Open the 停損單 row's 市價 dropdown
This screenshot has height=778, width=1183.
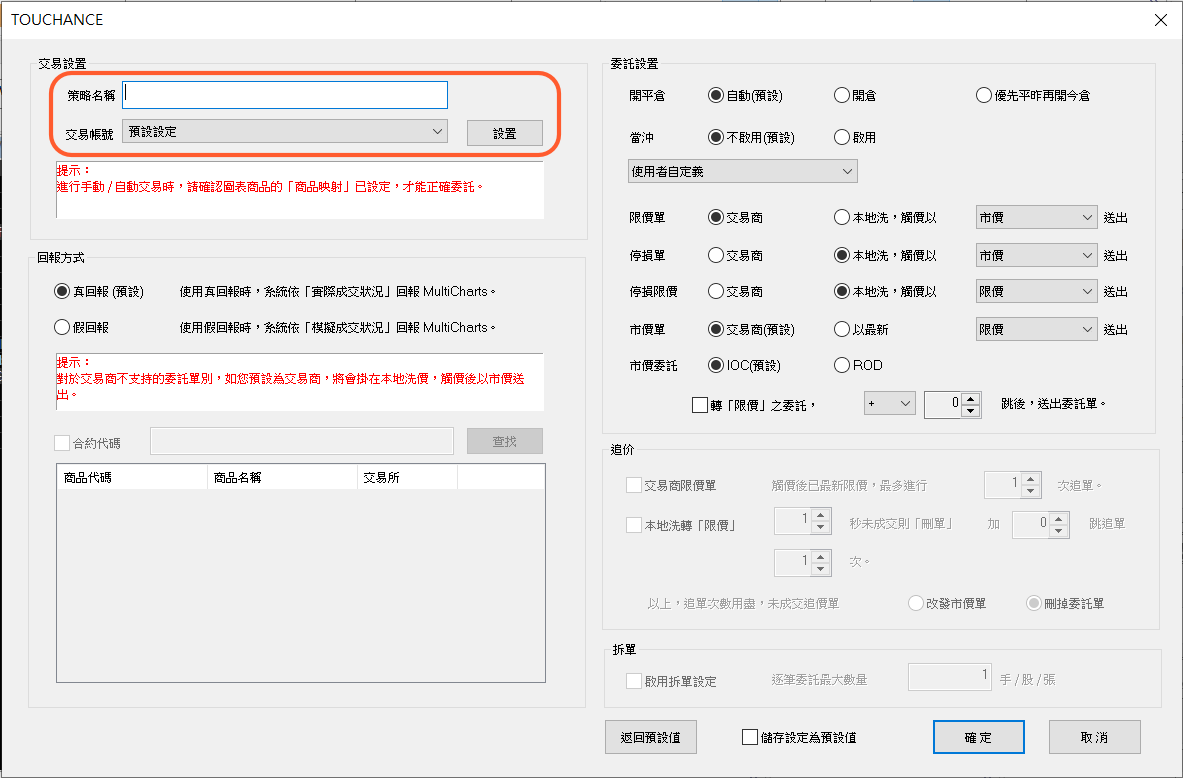(x=1036, y=255)
